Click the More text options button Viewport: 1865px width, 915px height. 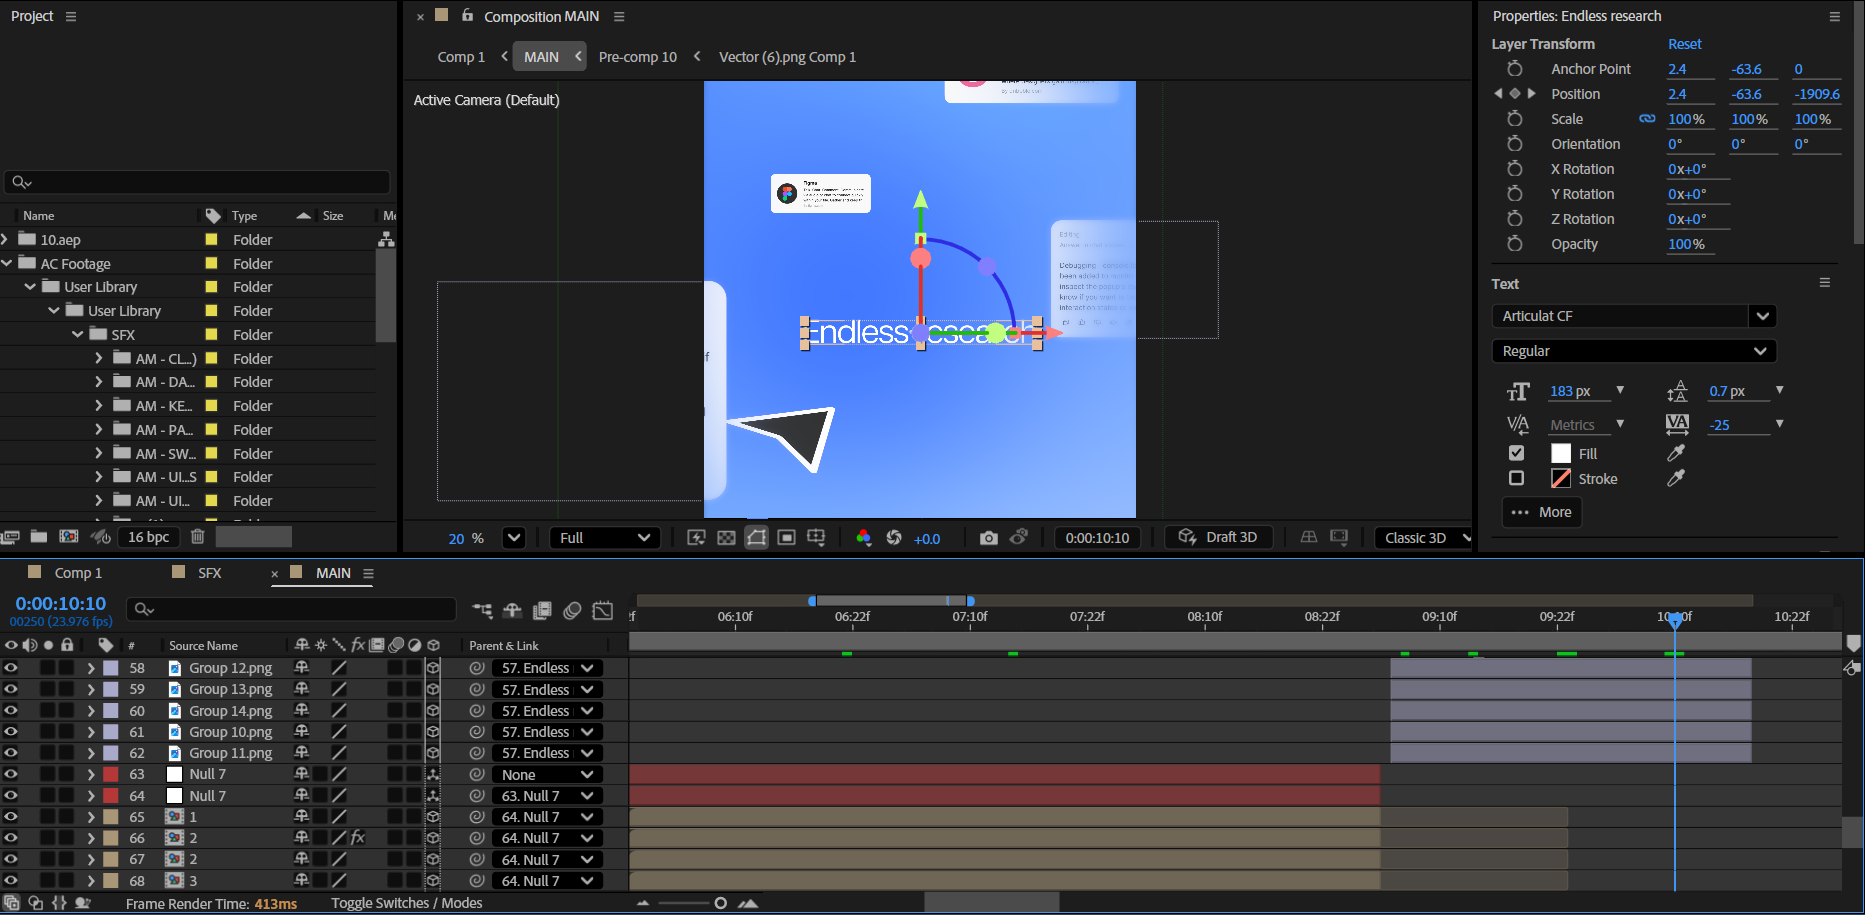click(1541, 512)
